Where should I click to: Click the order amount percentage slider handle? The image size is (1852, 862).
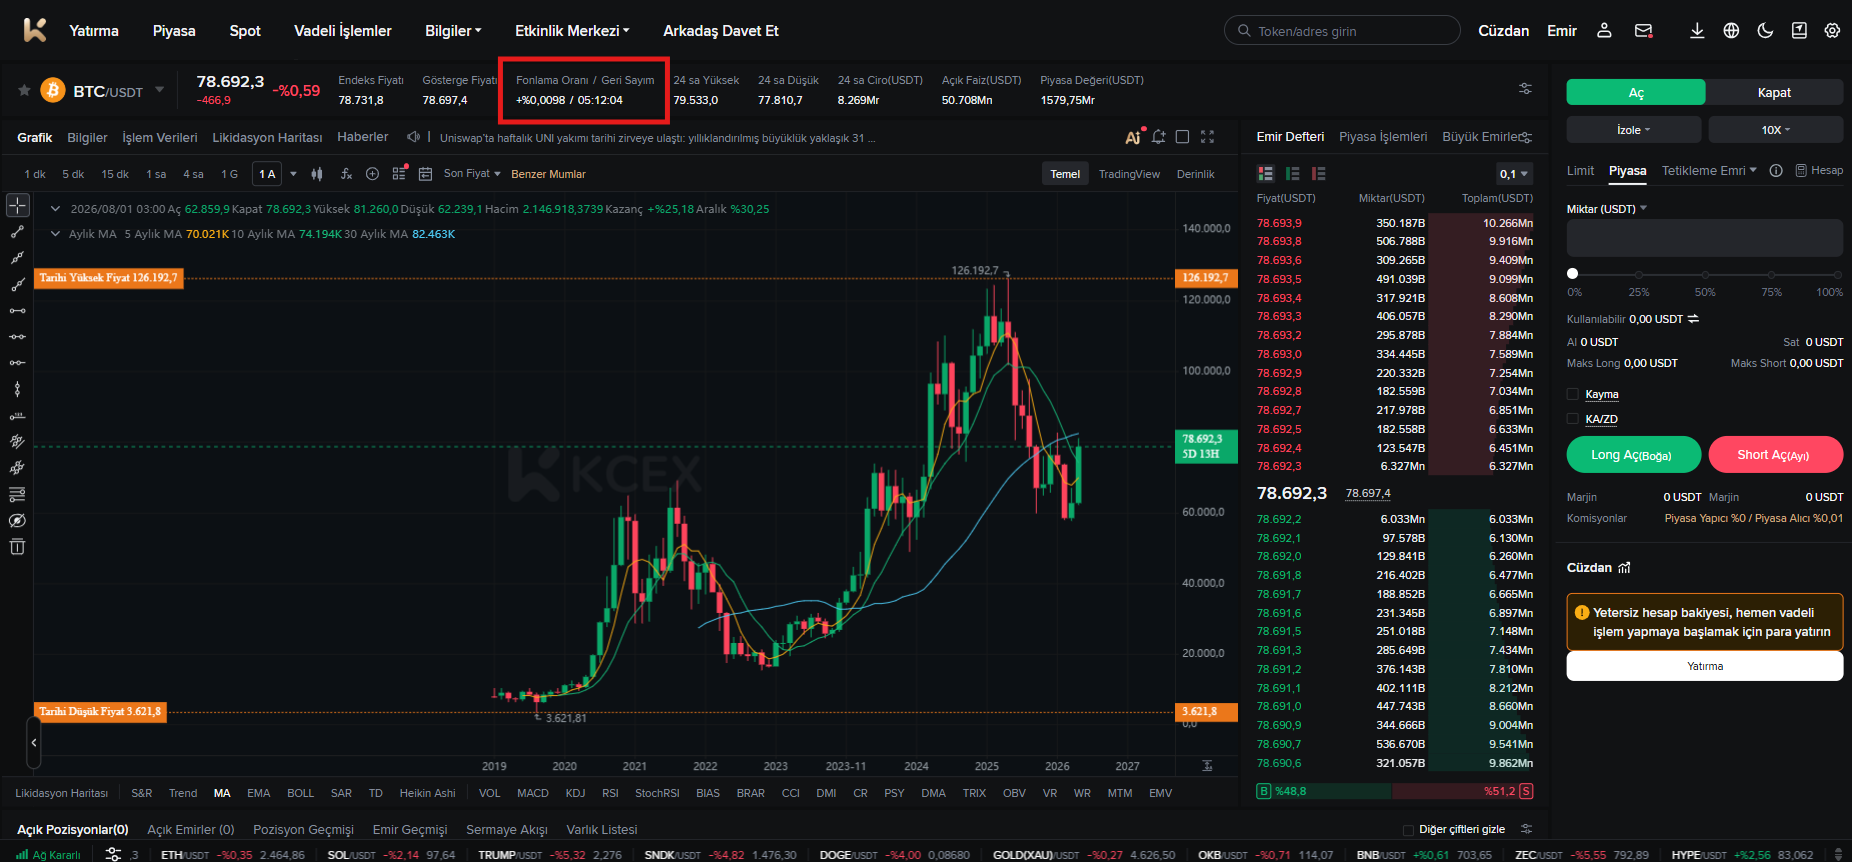(1573, 273)
